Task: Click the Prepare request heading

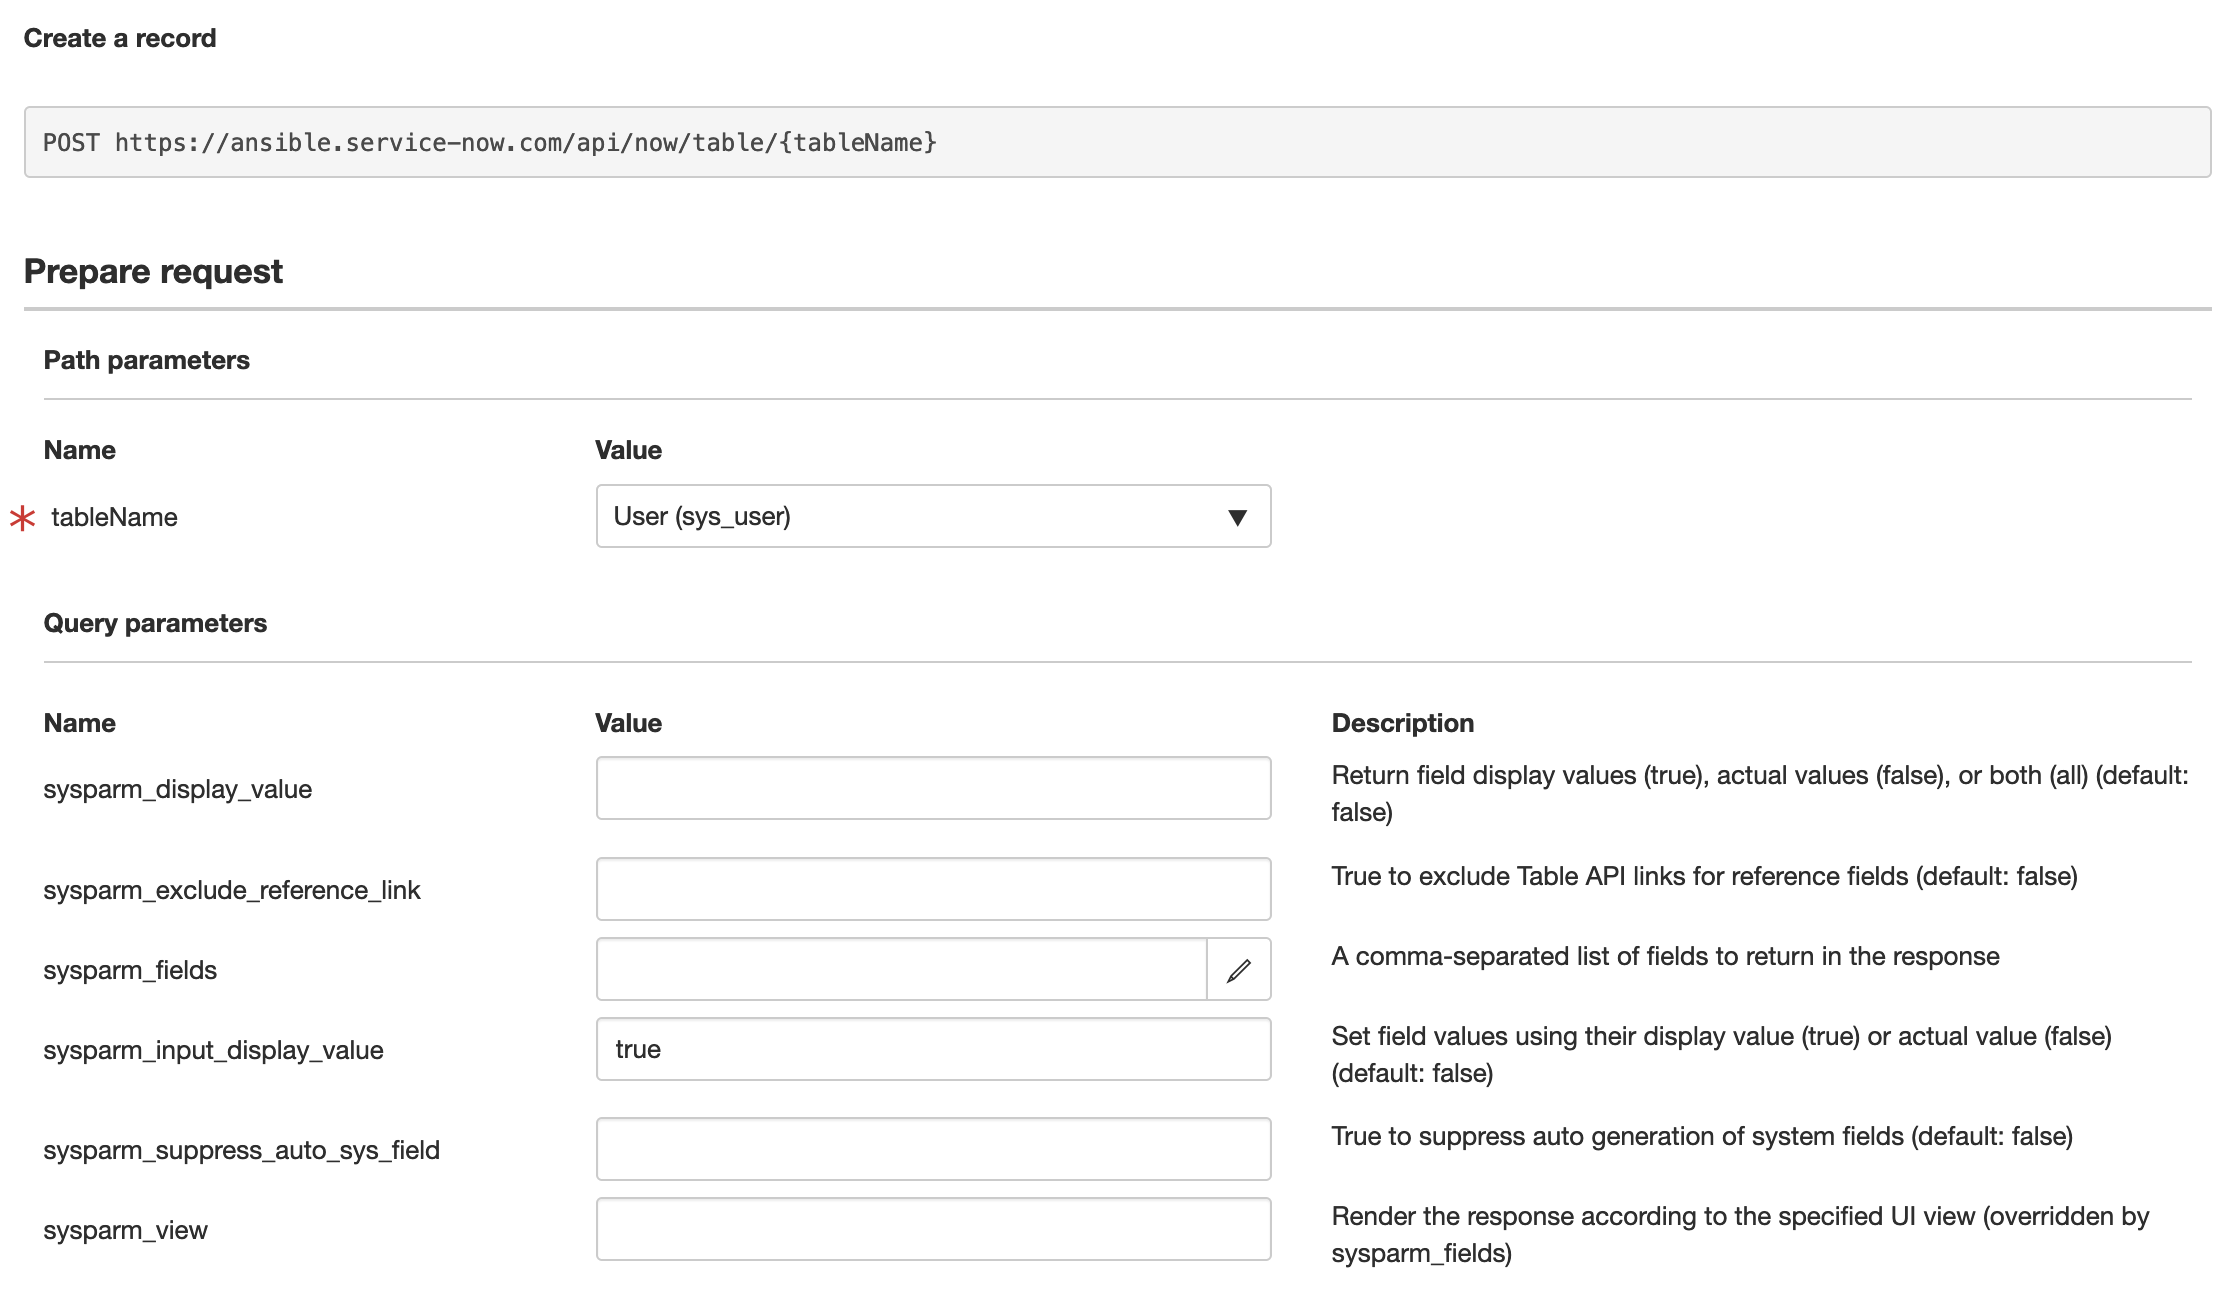Action: point(153,272)
